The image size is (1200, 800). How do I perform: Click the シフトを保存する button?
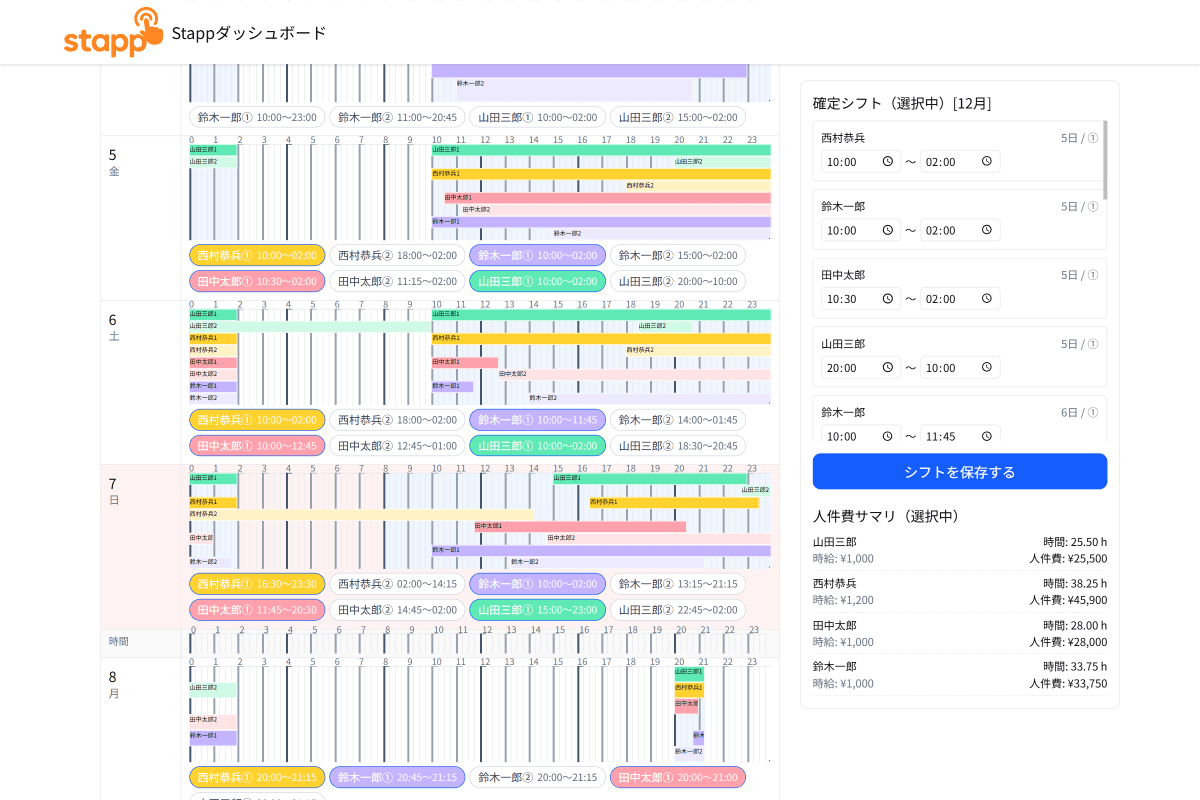(959, 471)
